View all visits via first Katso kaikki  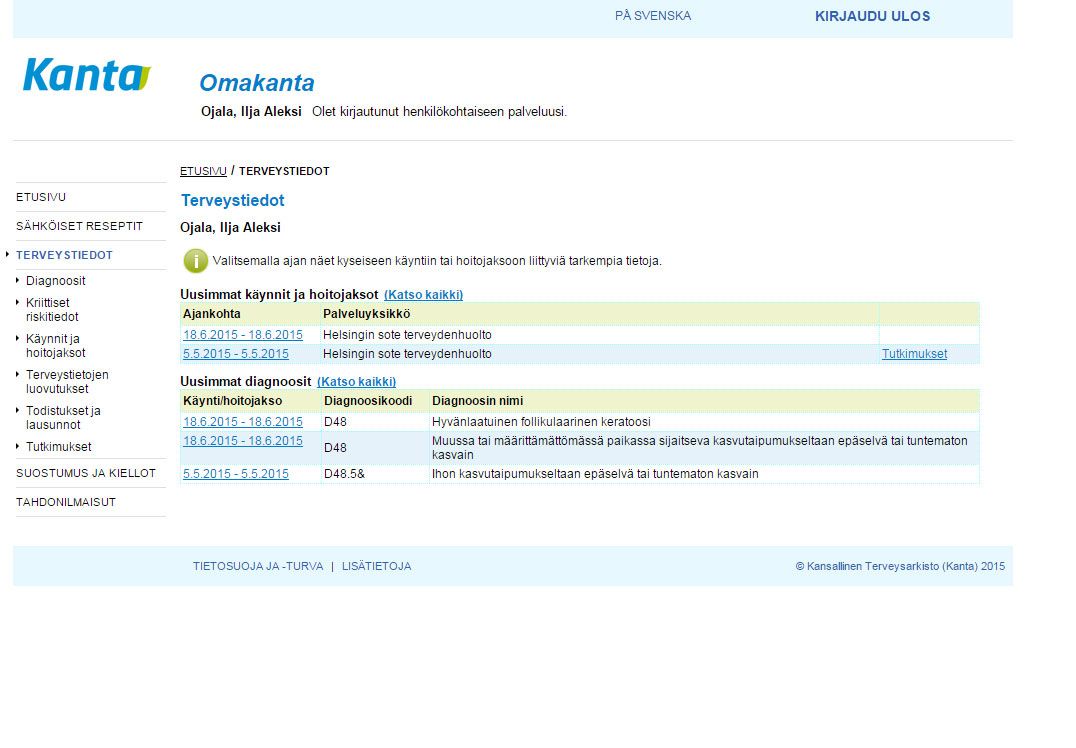click(423, 295)
